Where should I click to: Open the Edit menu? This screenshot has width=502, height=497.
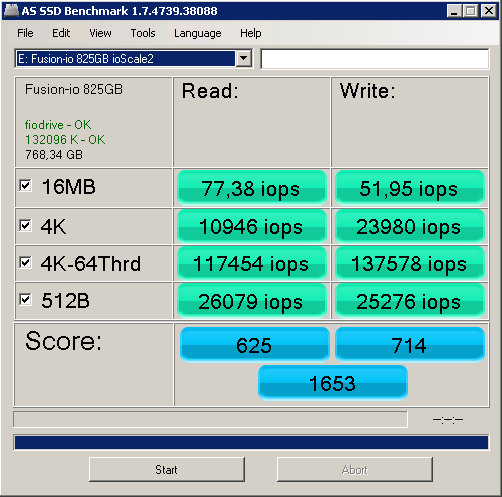[61, 33]
